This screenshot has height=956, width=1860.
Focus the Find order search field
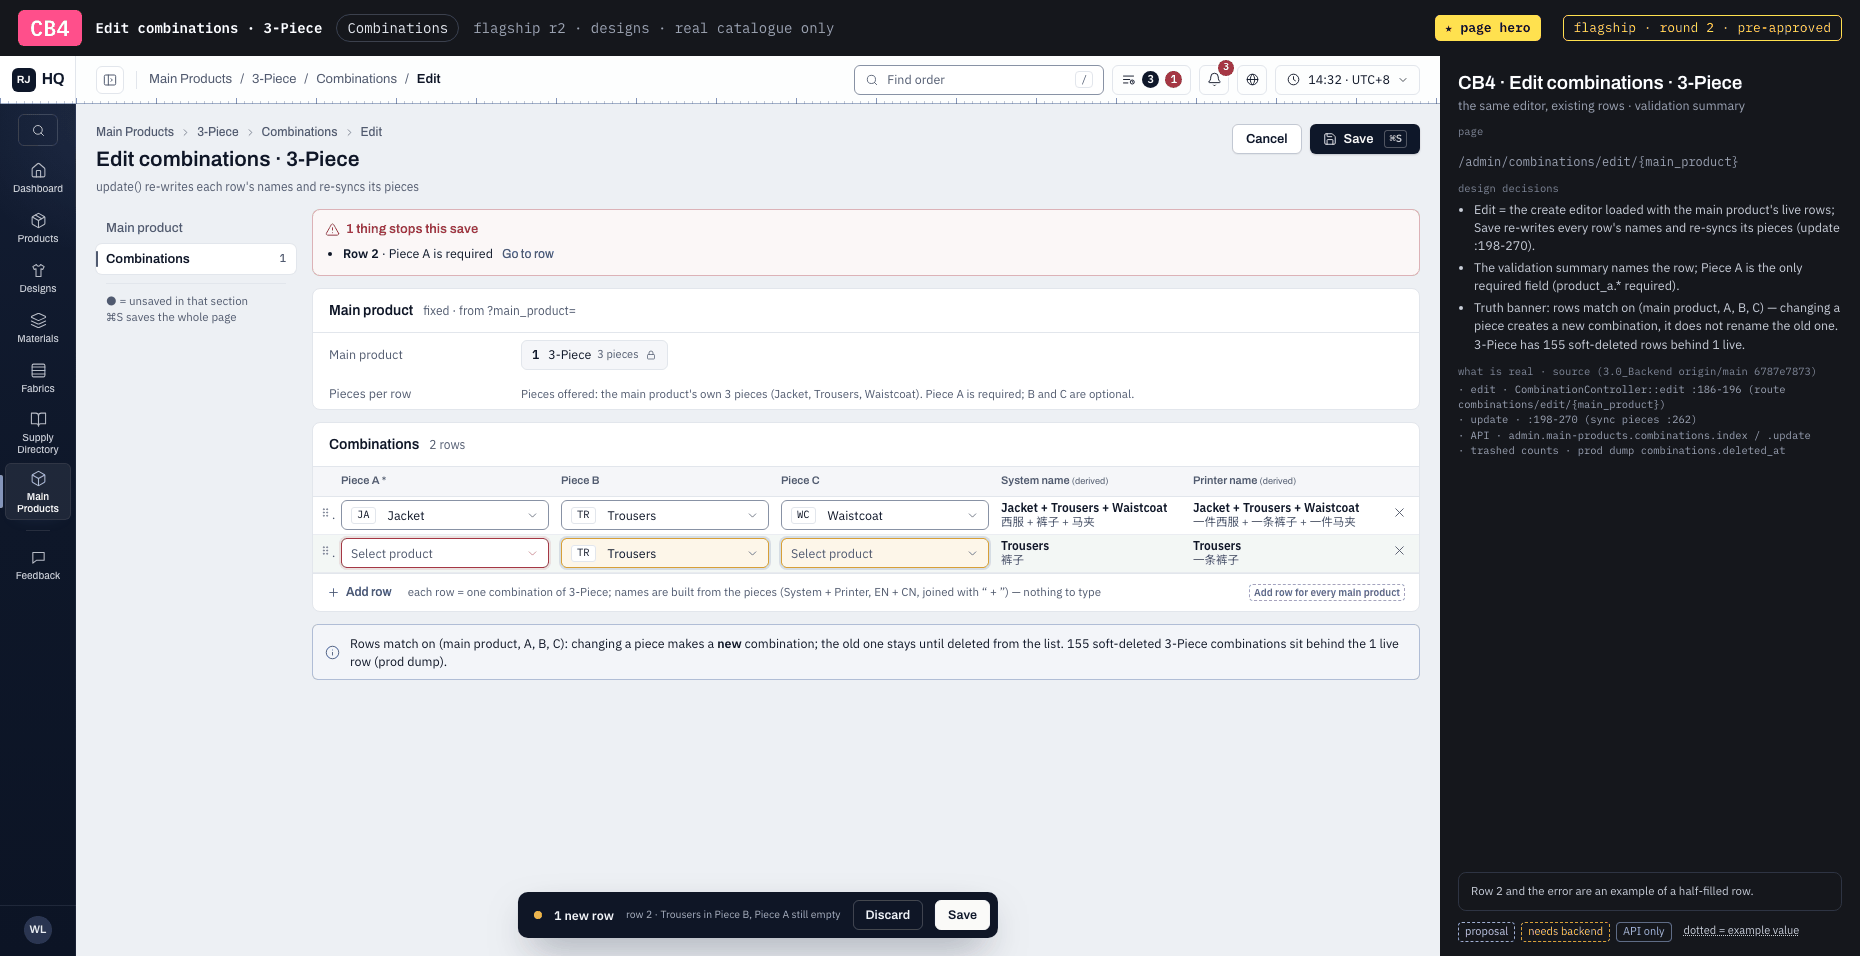pos(978,79)
